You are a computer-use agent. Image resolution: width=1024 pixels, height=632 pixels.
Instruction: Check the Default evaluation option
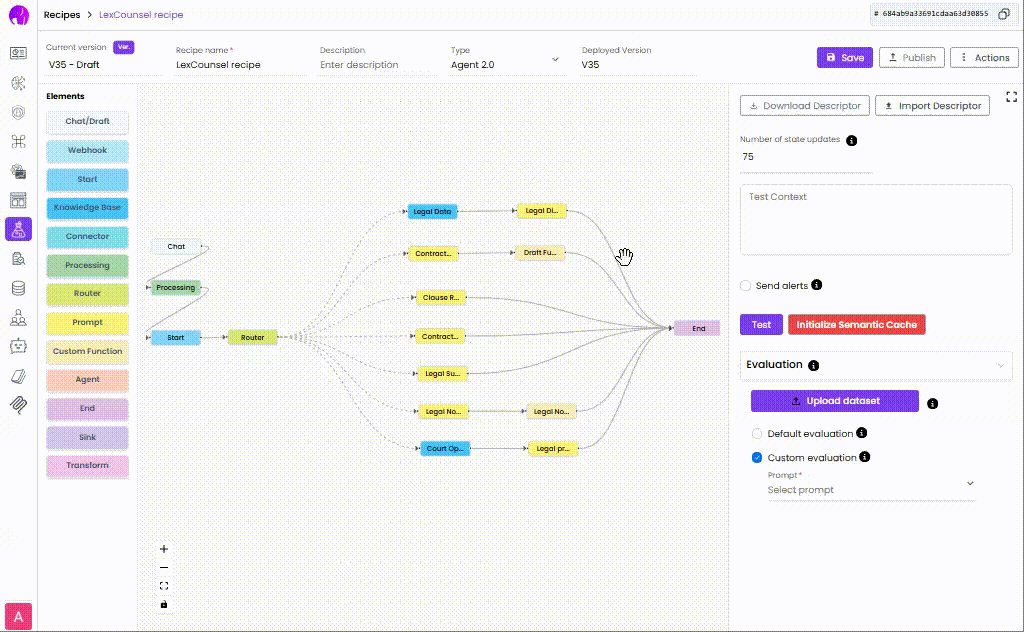pos(758,434)
